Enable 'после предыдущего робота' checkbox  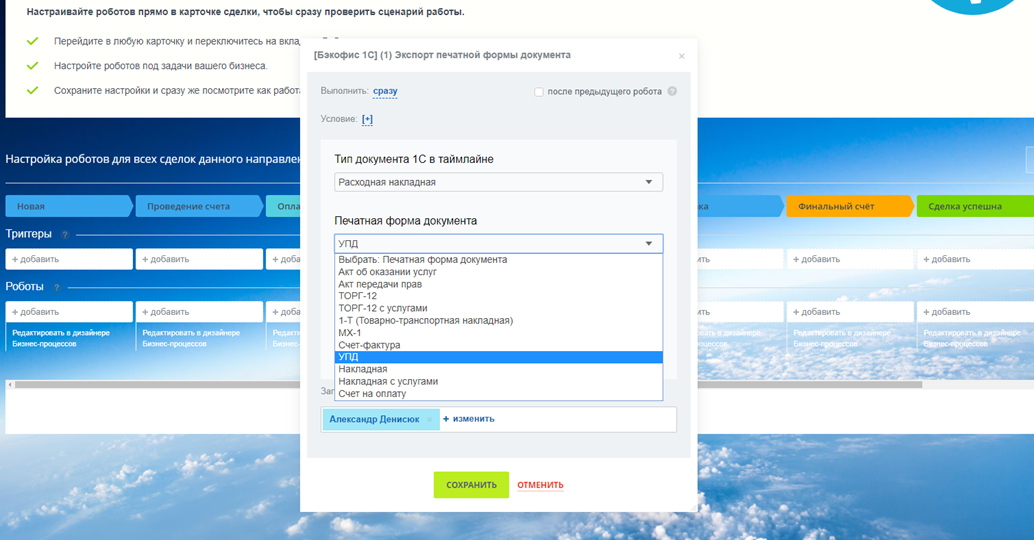(x=539, y=92)
